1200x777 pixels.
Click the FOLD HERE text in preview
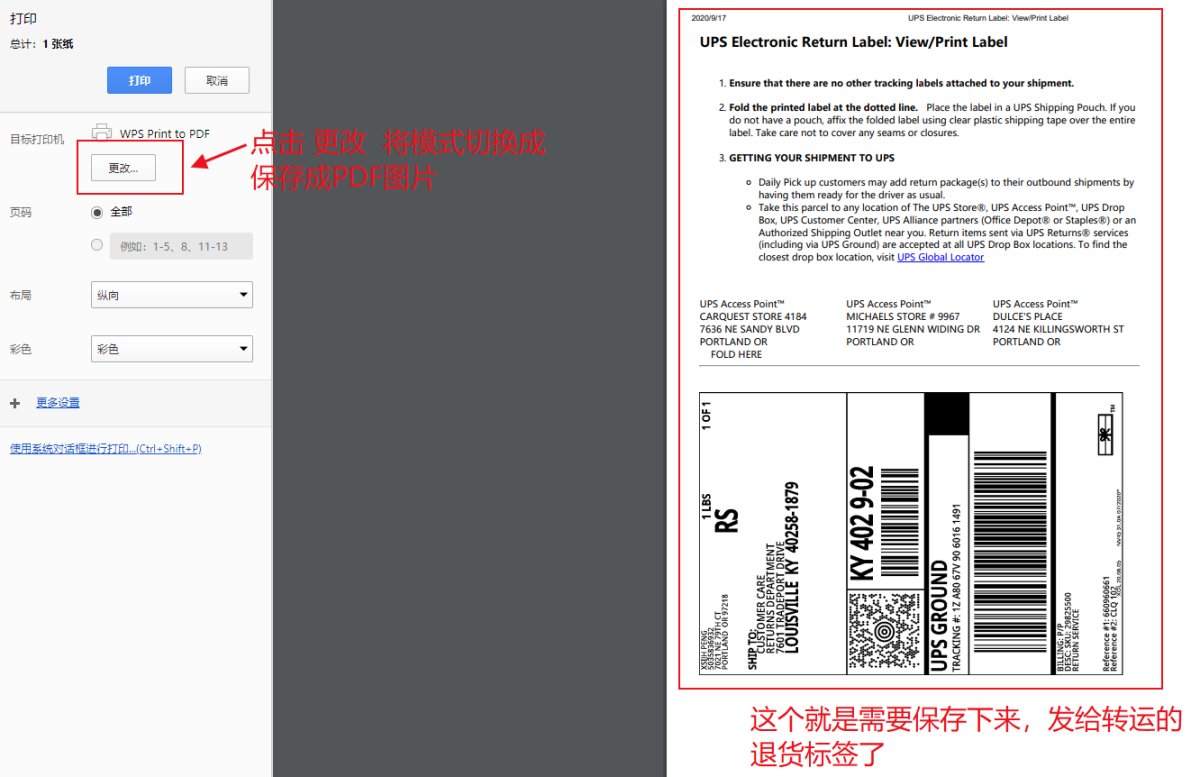click(x=736, y=354)
